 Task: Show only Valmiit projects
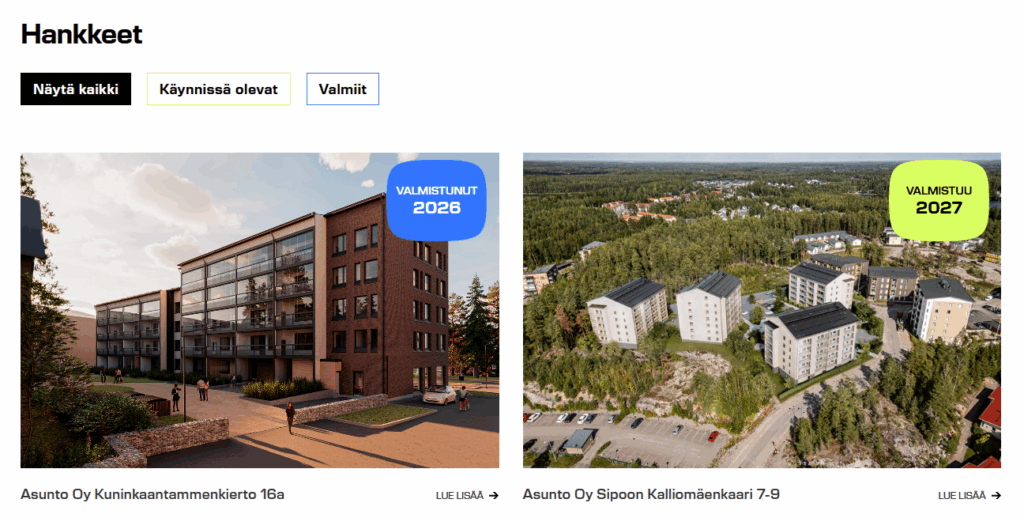tap(343, 89)
